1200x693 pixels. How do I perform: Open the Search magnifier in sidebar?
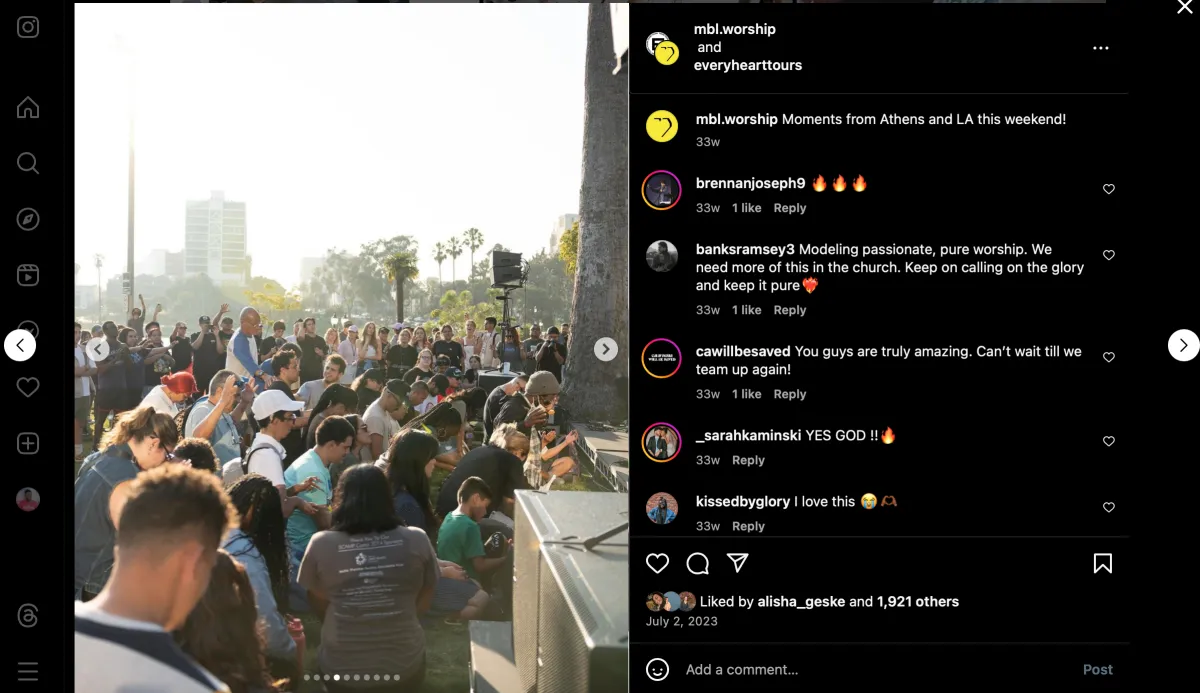click(x=28, y=163)
